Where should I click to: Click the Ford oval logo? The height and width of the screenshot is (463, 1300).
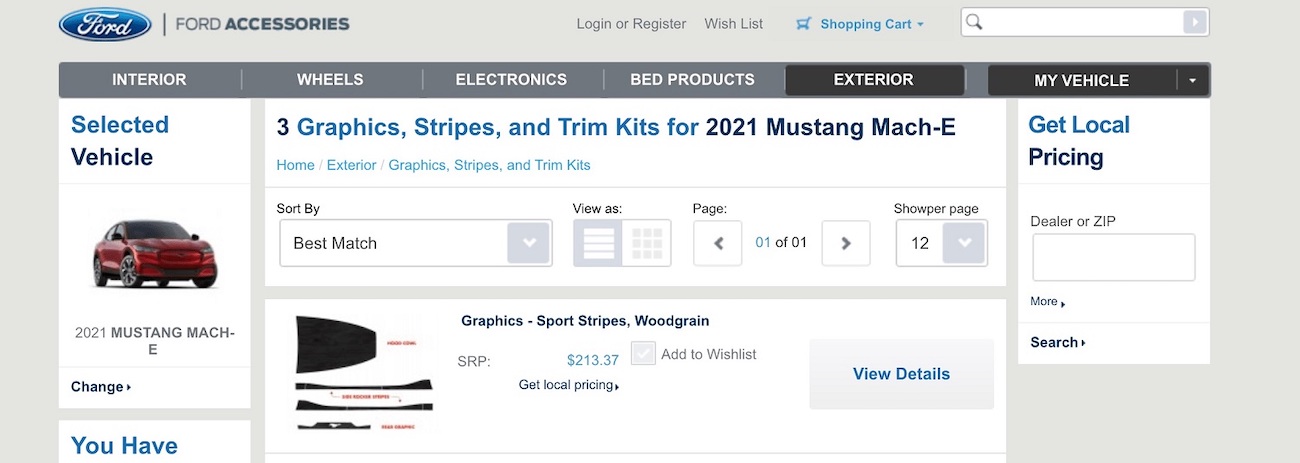(105, 24)
